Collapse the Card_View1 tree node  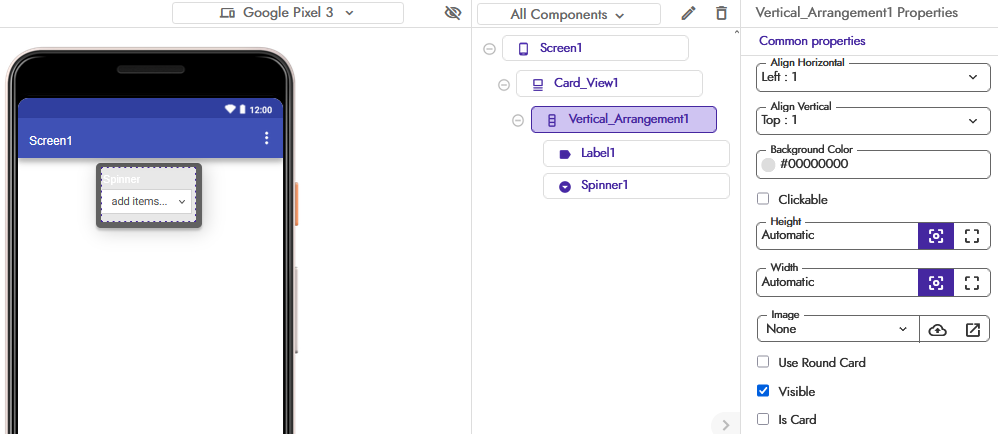[x=504, y=85]
